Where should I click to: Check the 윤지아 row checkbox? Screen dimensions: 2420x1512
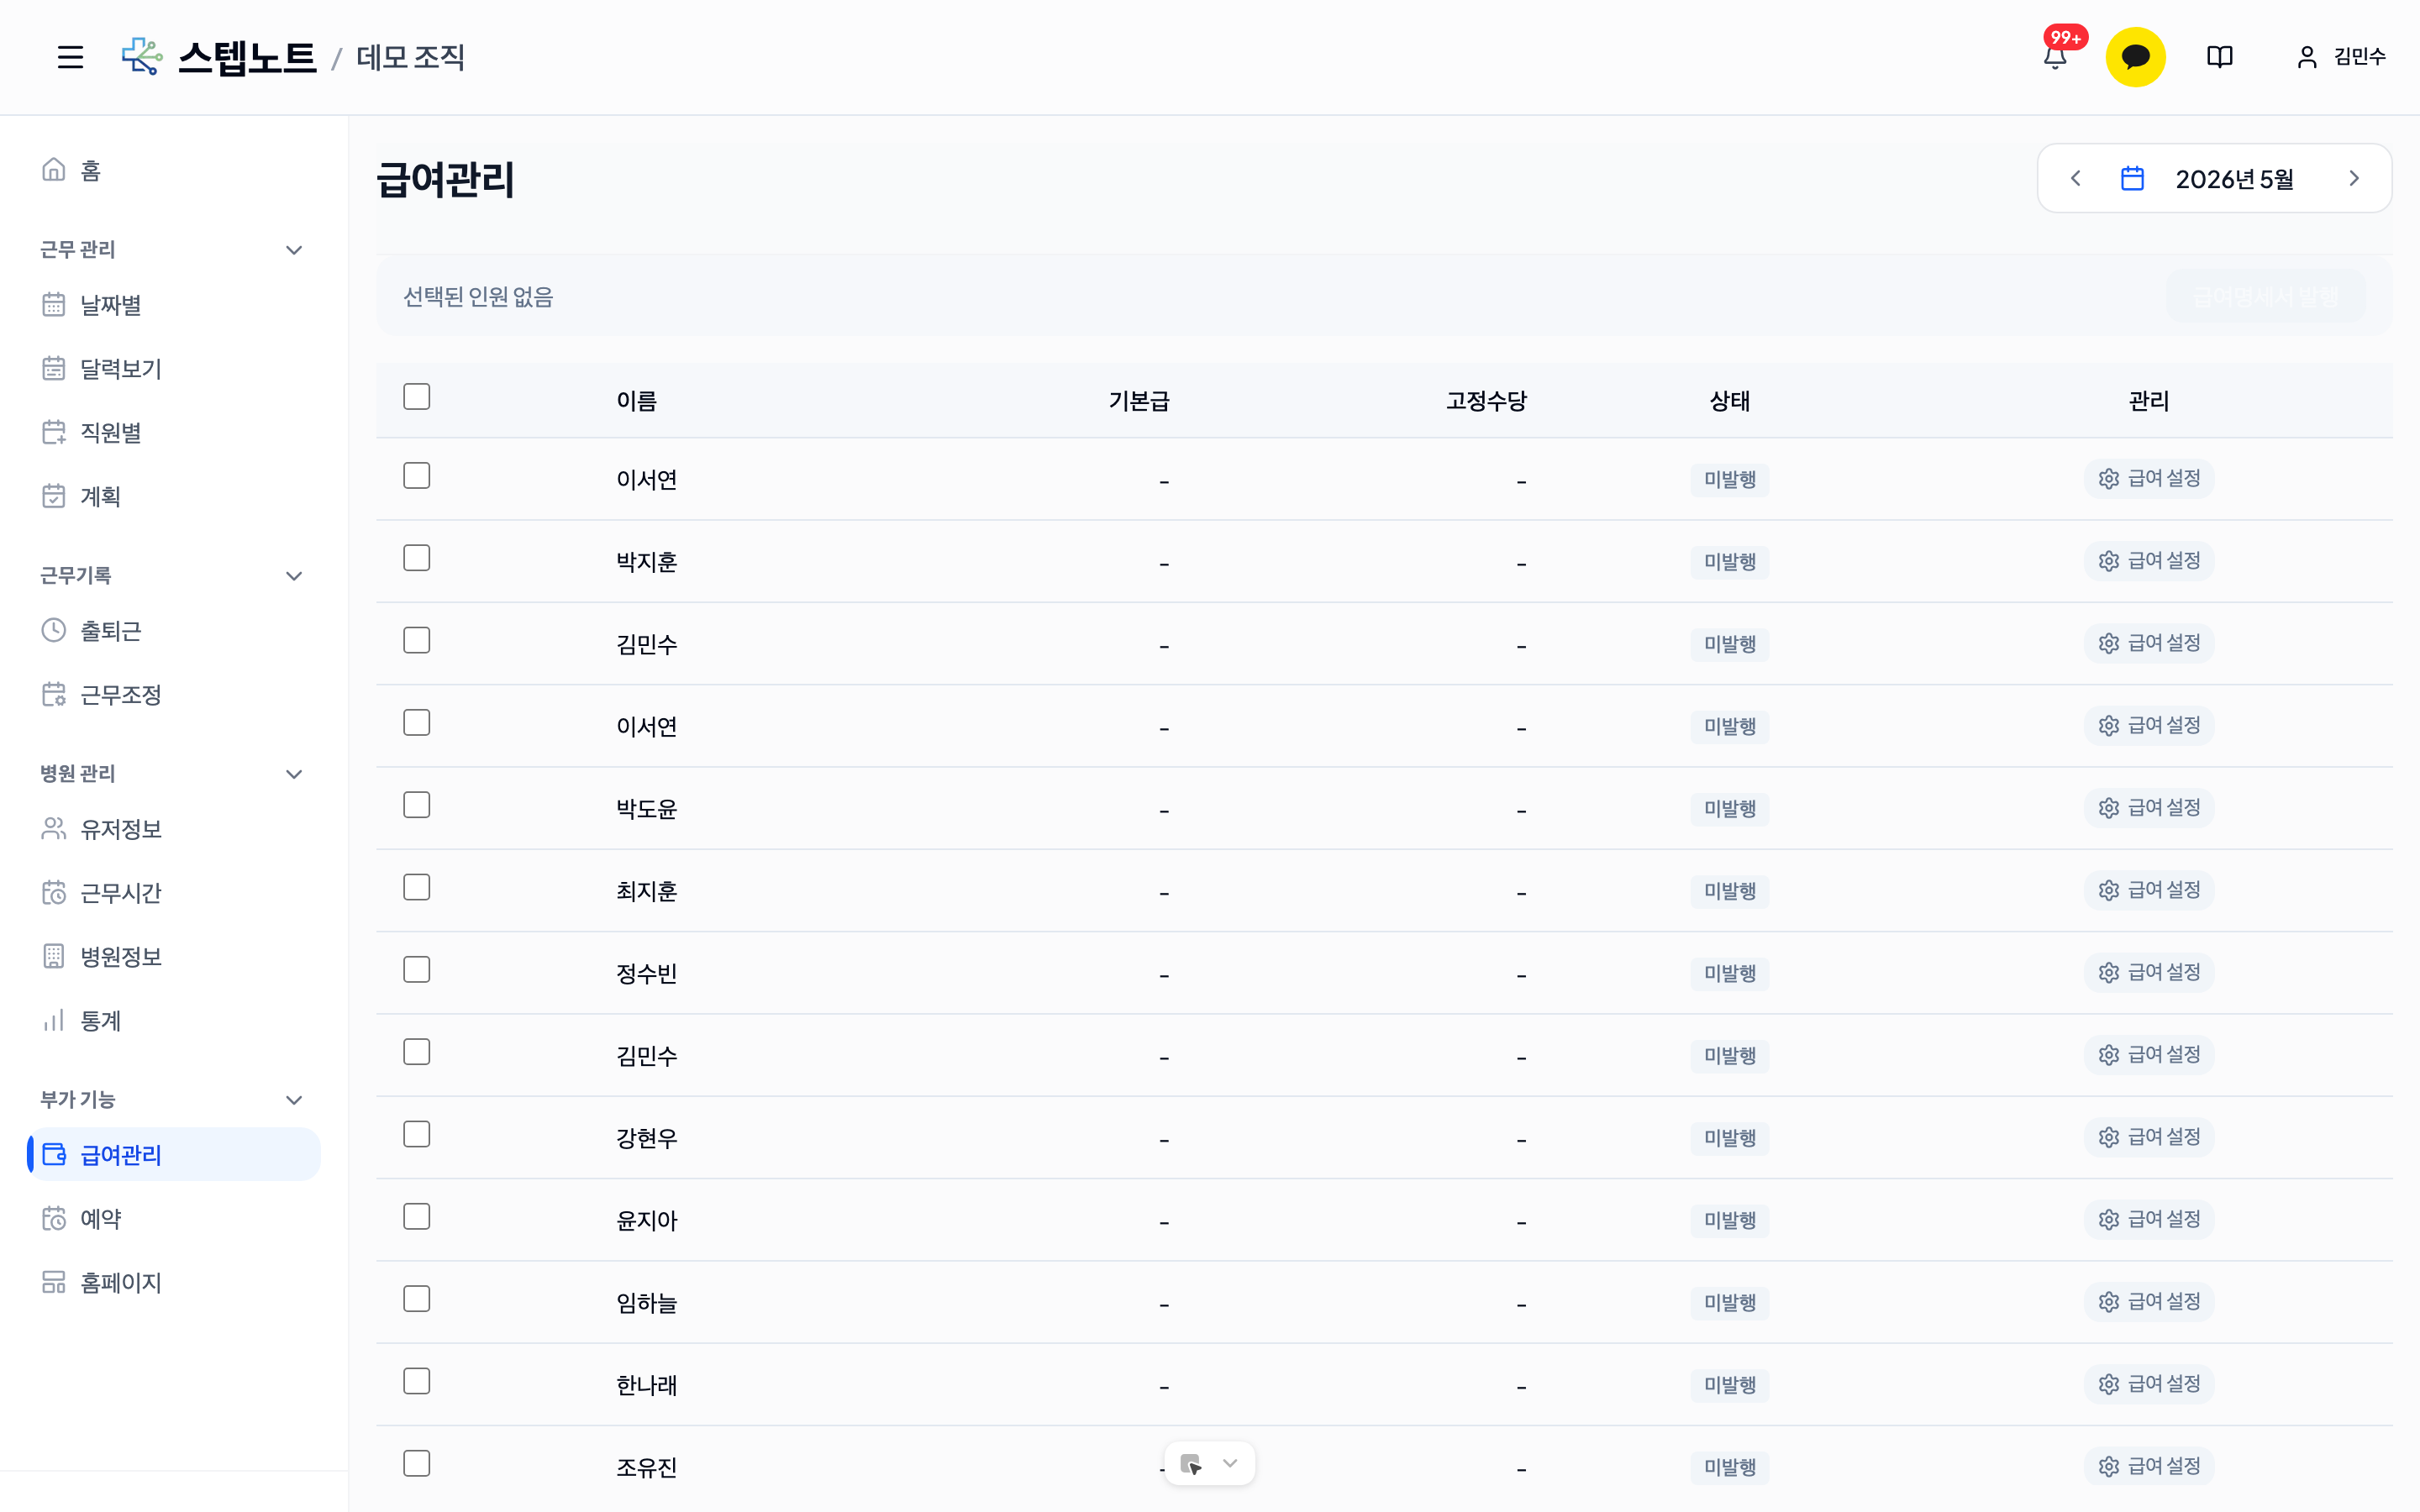point(417,1216)
